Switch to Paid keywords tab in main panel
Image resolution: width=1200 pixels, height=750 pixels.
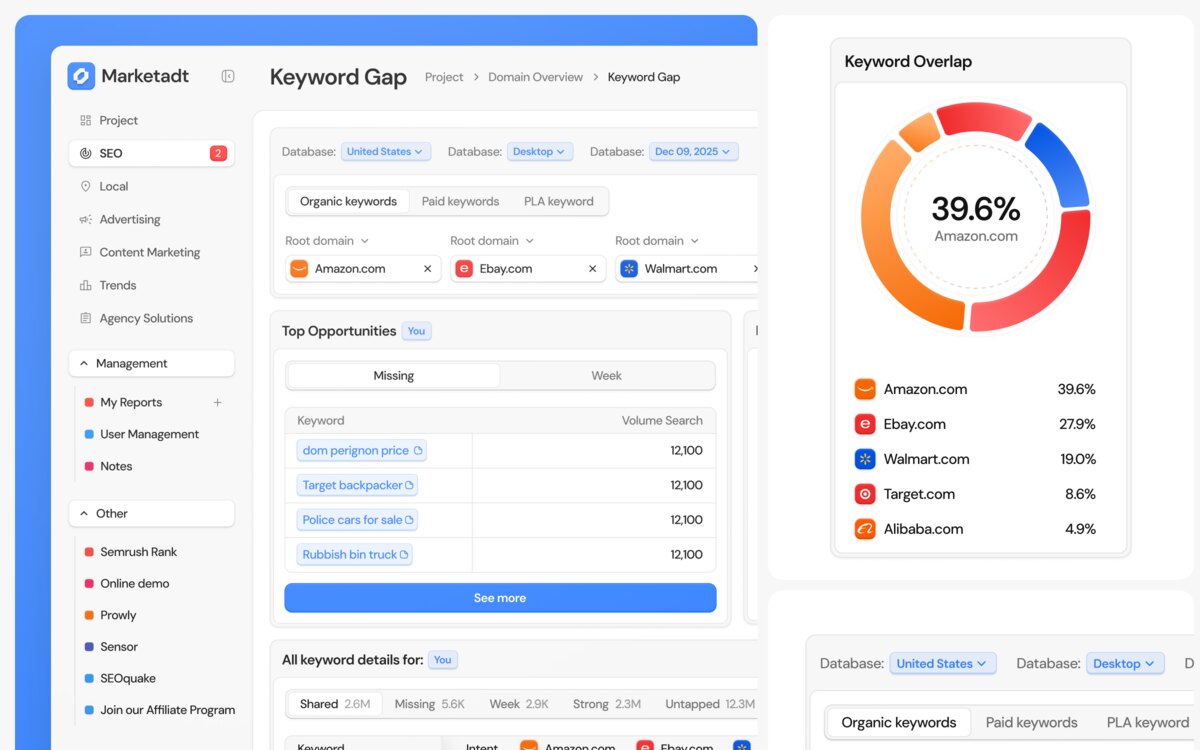pyautogui.click(x=460, y=201)
